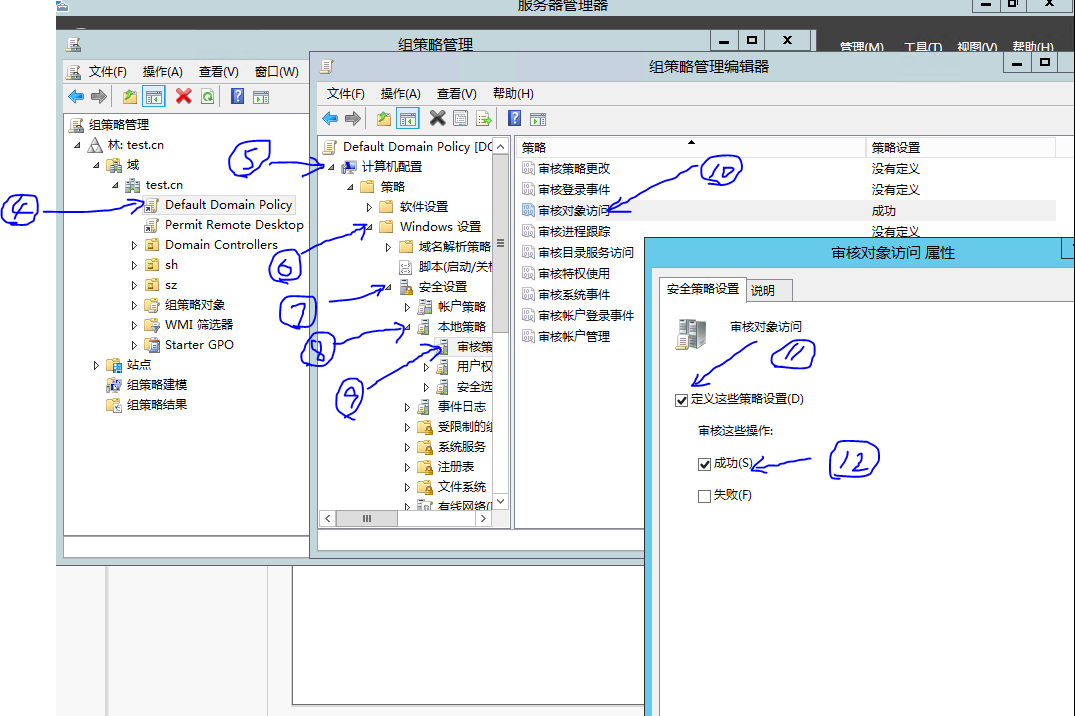The image size is (1075, 716).
Task: Collapse the 计算机配置 tree node
Action: [330, 164]
